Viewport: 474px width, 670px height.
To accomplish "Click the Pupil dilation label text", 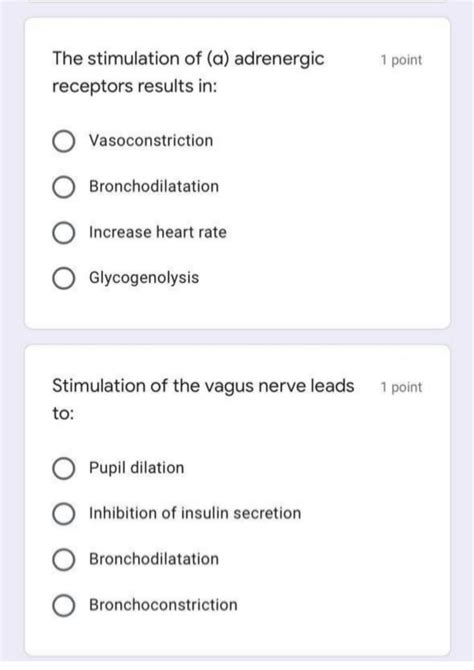I will (136, 468).
